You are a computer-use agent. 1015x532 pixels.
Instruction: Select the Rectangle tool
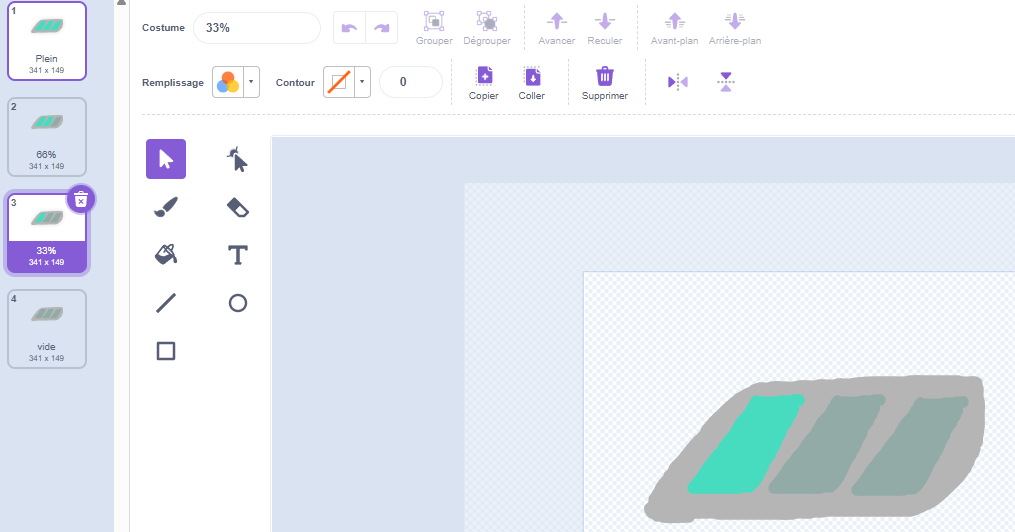click(166, 351)
